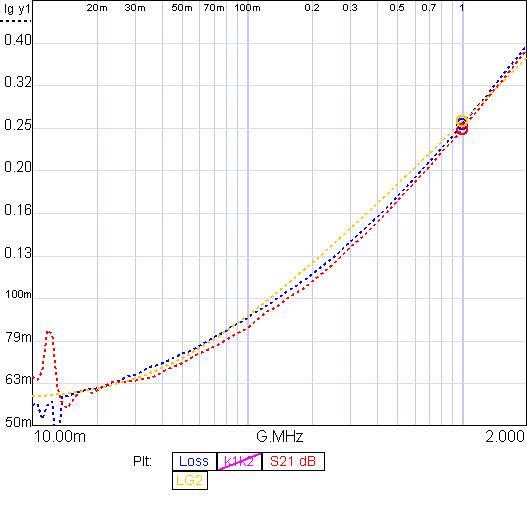
Task: Click the 100m frequency gridline label
Action: 247,8
